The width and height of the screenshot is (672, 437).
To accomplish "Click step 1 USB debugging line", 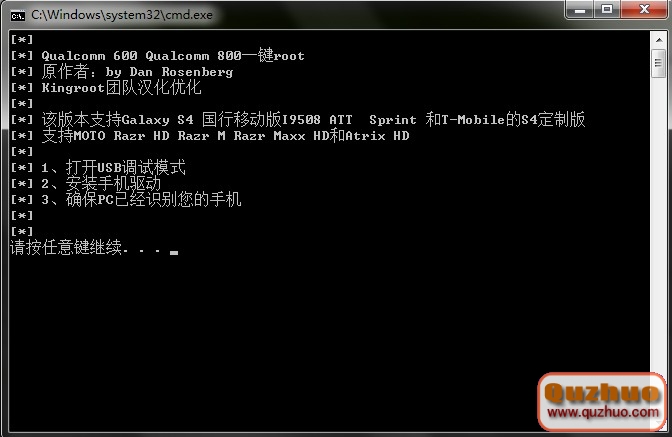I will point(114,168).
